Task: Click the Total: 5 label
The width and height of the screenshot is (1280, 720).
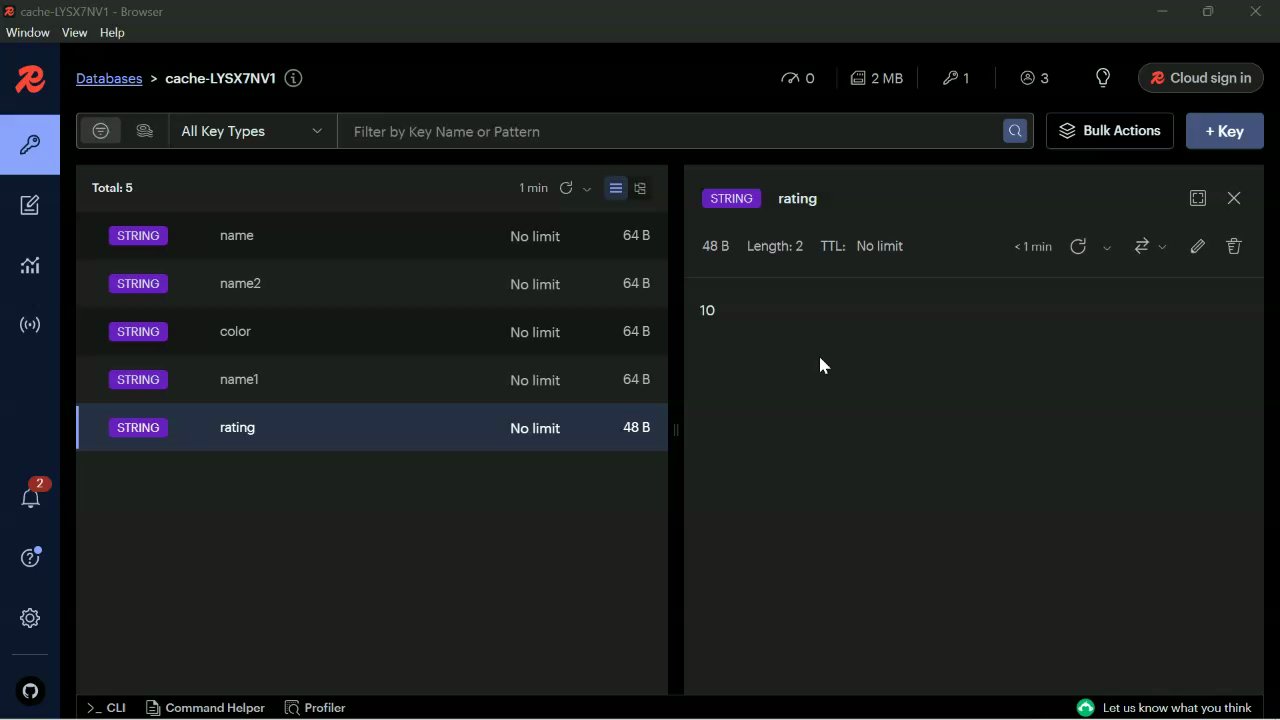Action: click(112, 188)
